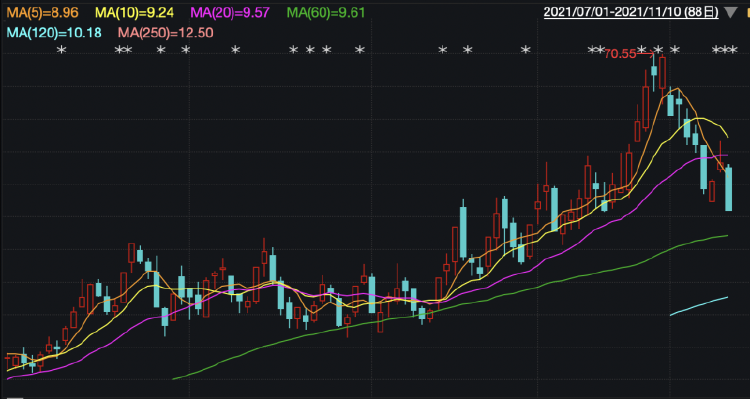Image resolution: width=750 pixels, height=399 pixels.
Task: Select the last large cyan candlestick
Action: click(728, 188)
